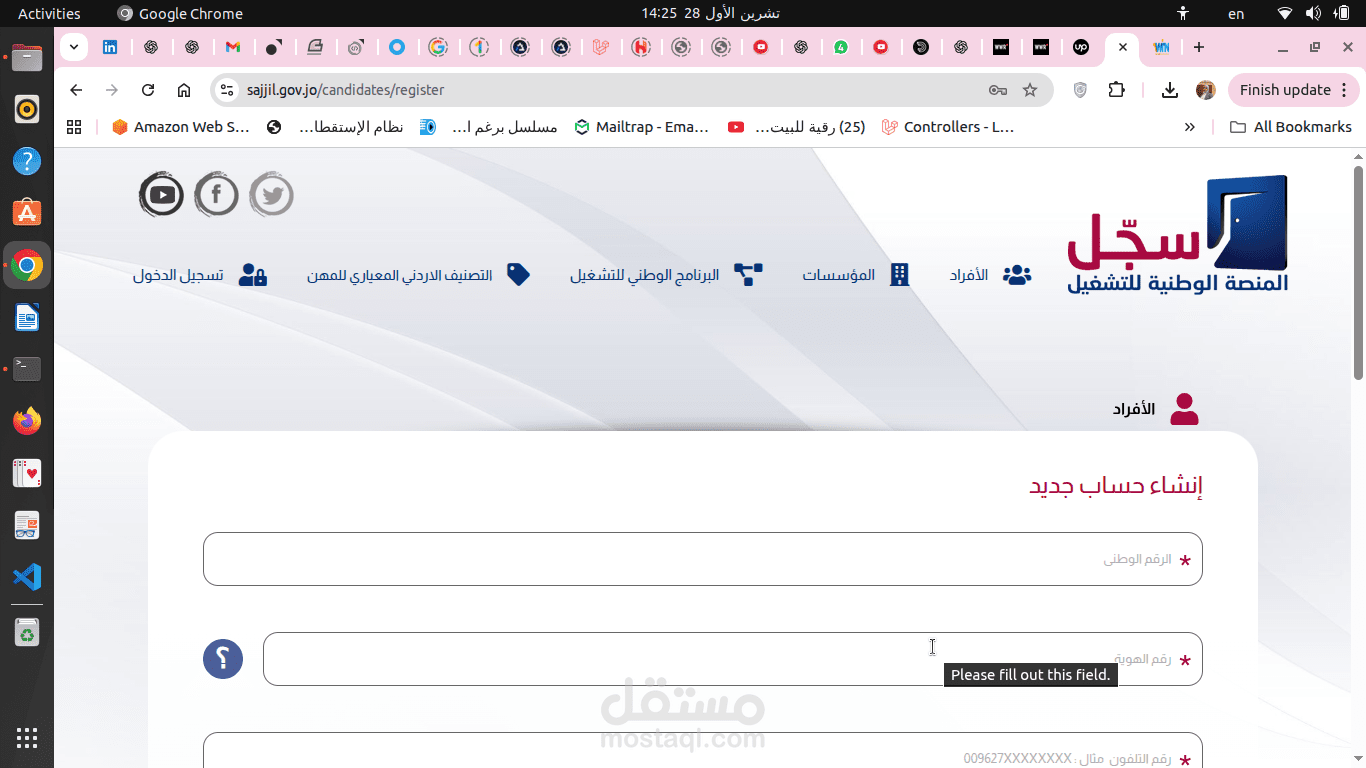Open the All Bookmarks folder

point(1291,127)
